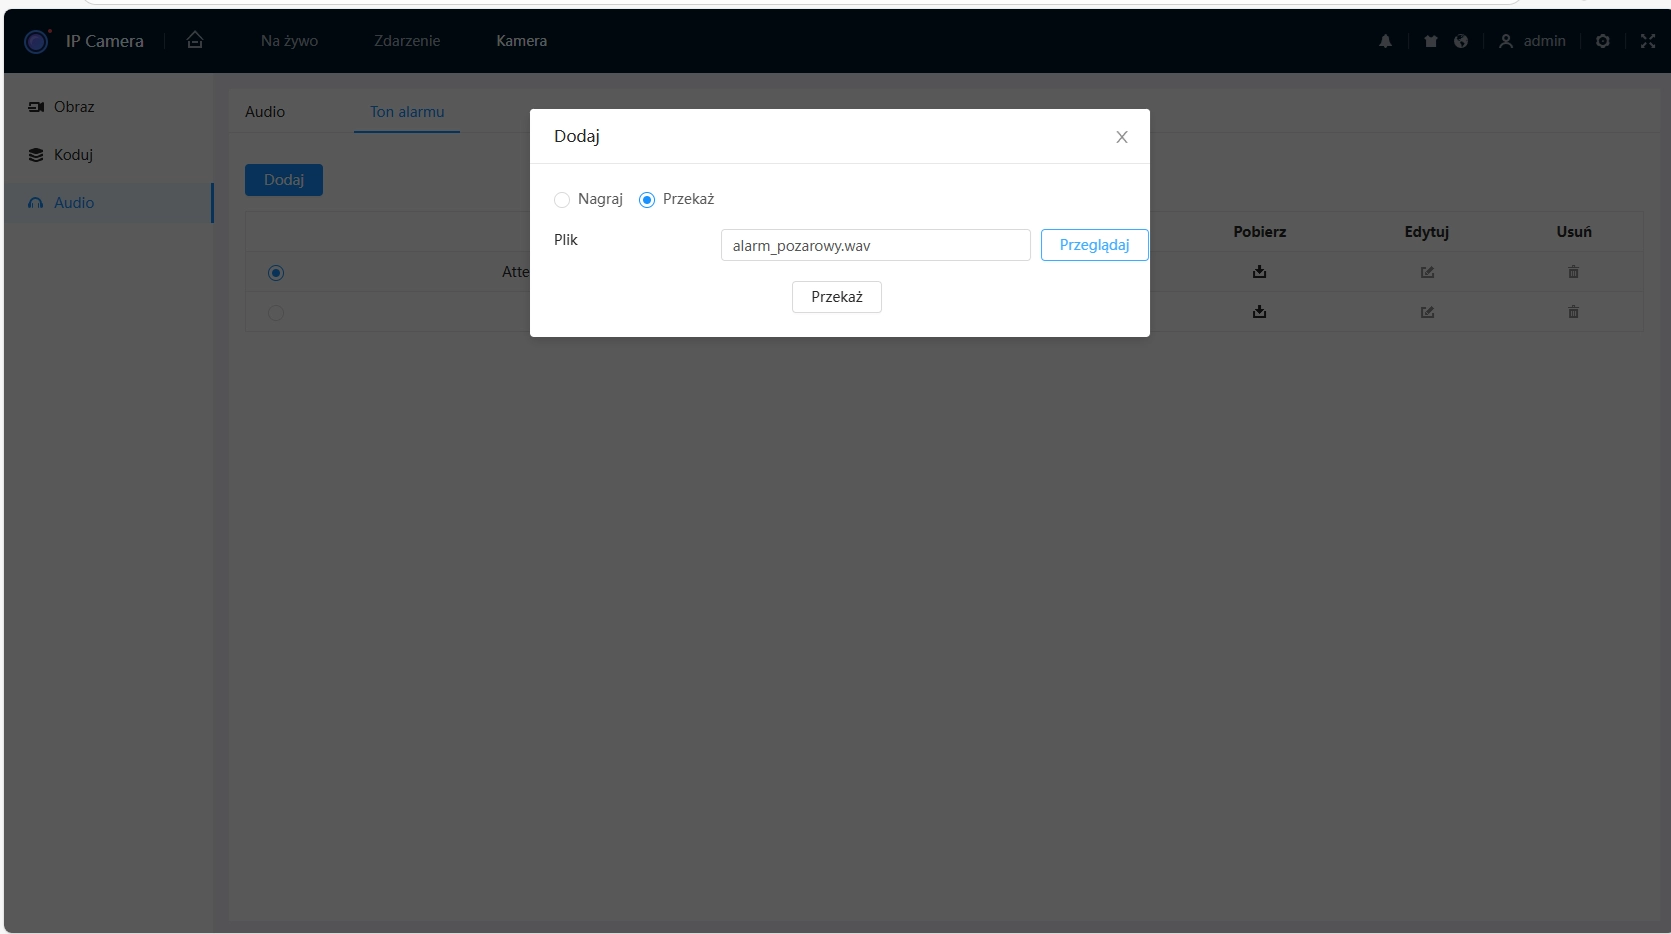Switch to the Audio tab
1671x934 pixels.
265,112
